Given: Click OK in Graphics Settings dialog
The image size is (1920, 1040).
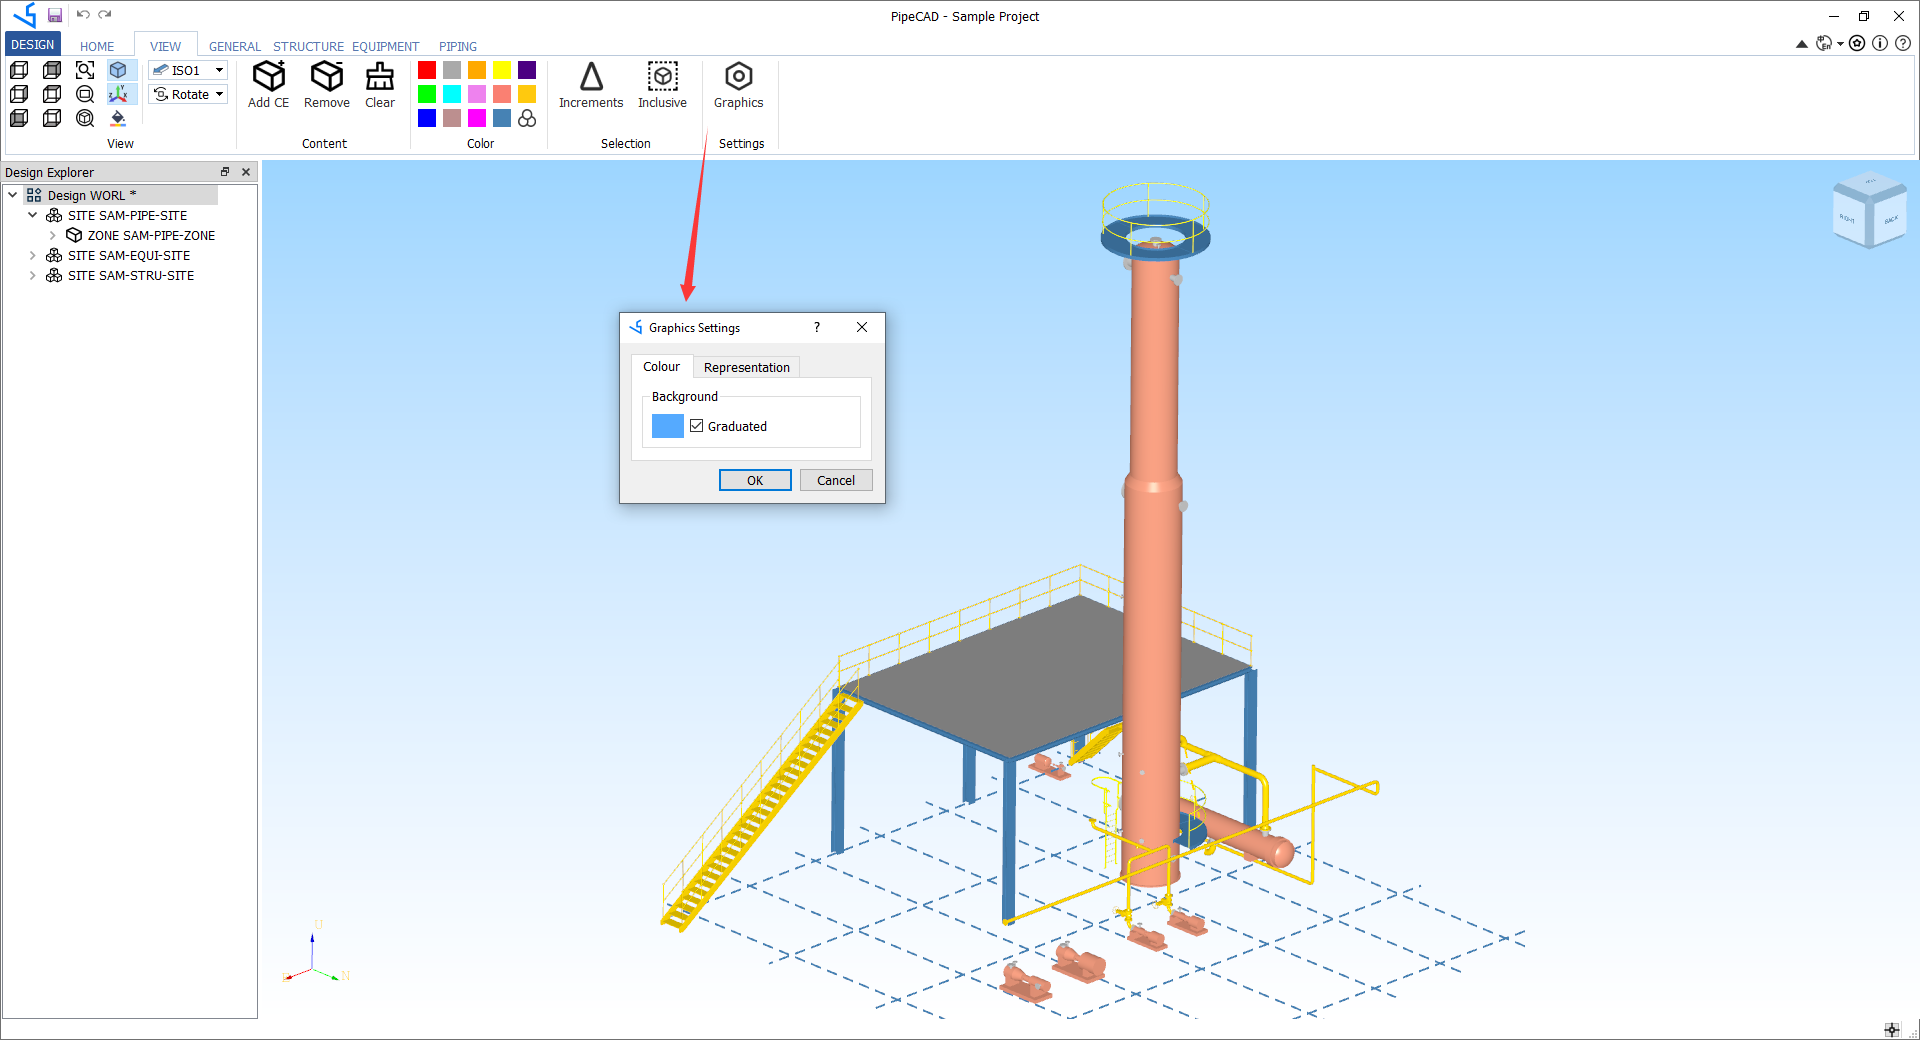Looking at the screenshot, I should click(754, 480).
